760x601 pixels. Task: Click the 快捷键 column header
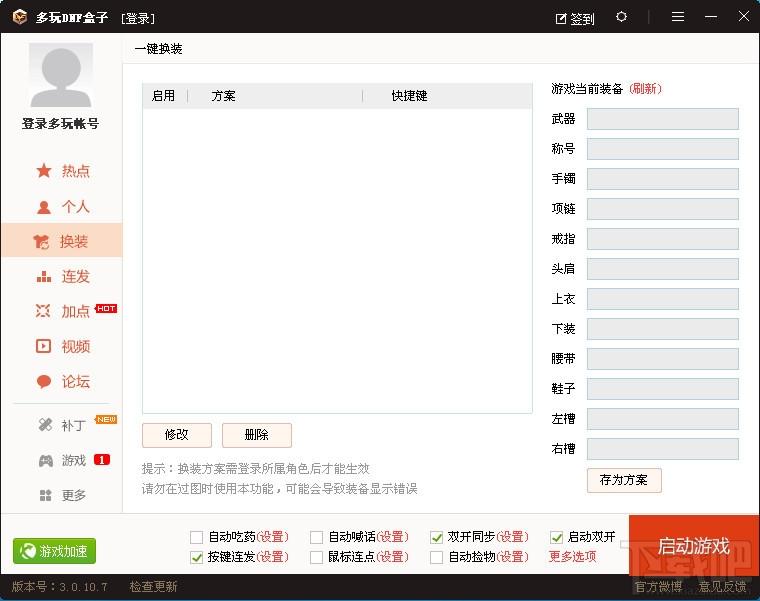coord(410,95)
